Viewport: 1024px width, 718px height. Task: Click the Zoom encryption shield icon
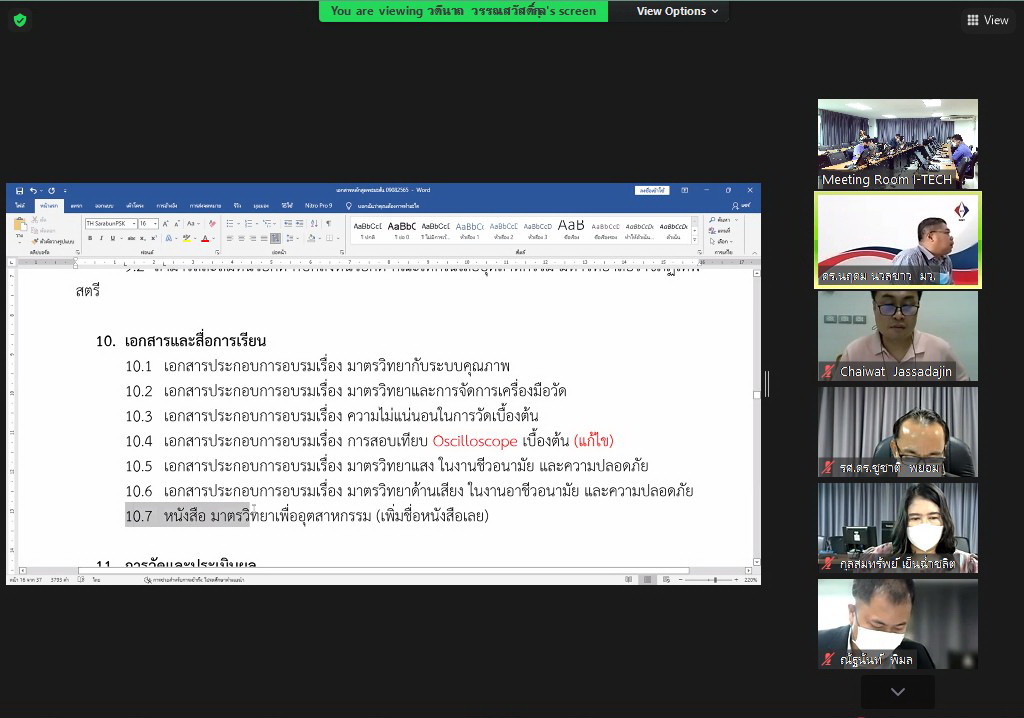(20, 20)
